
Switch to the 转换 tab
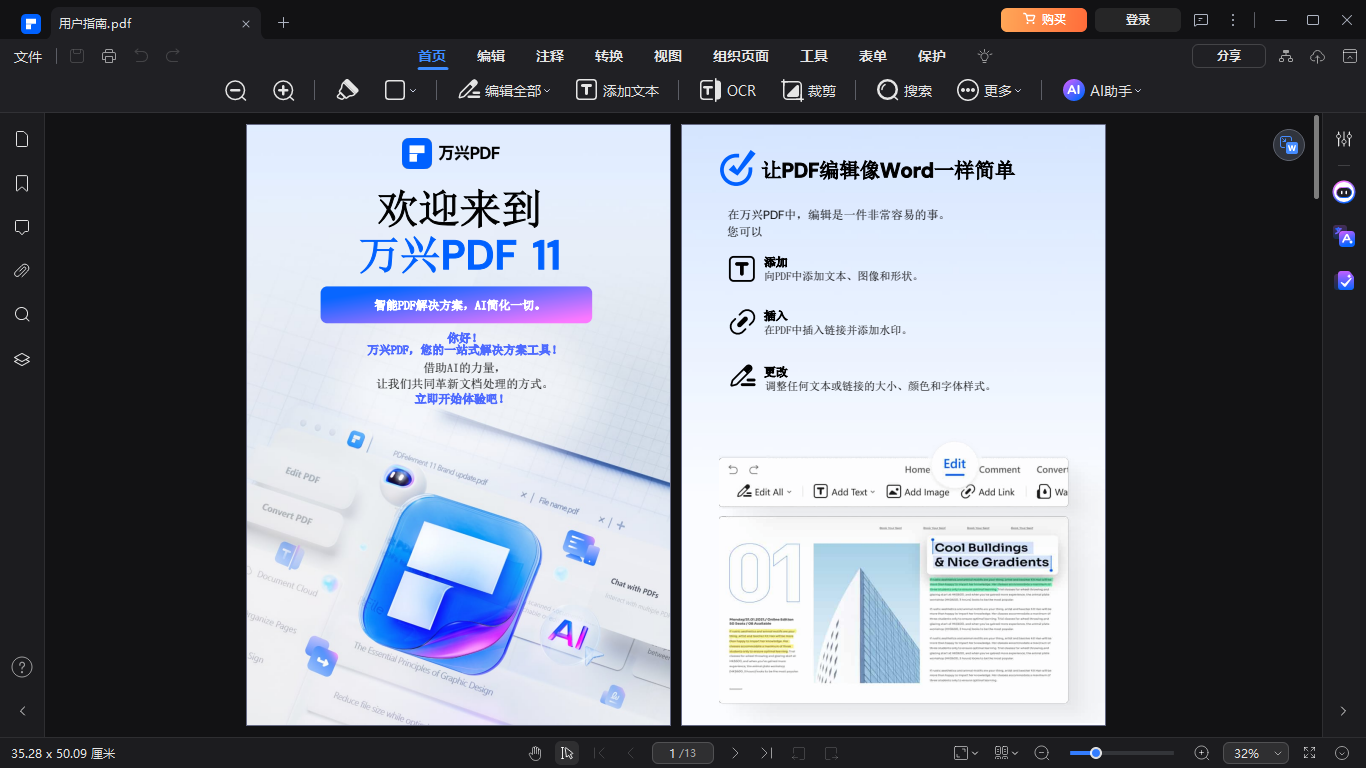[609, 56]
